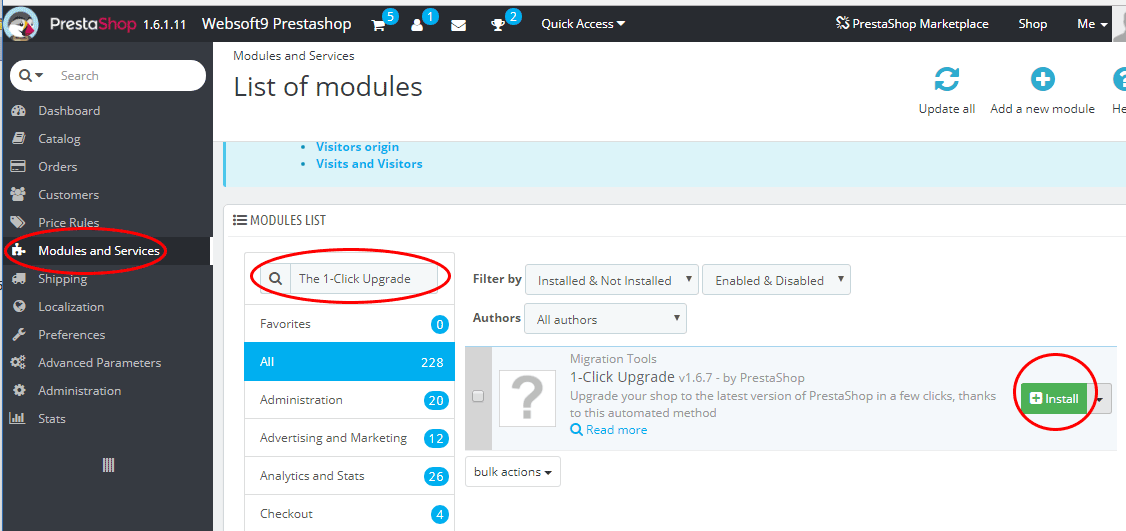1126x531 pixels.
Task: Click the Modules and Services puzzle icon
Action: [19, 251]
